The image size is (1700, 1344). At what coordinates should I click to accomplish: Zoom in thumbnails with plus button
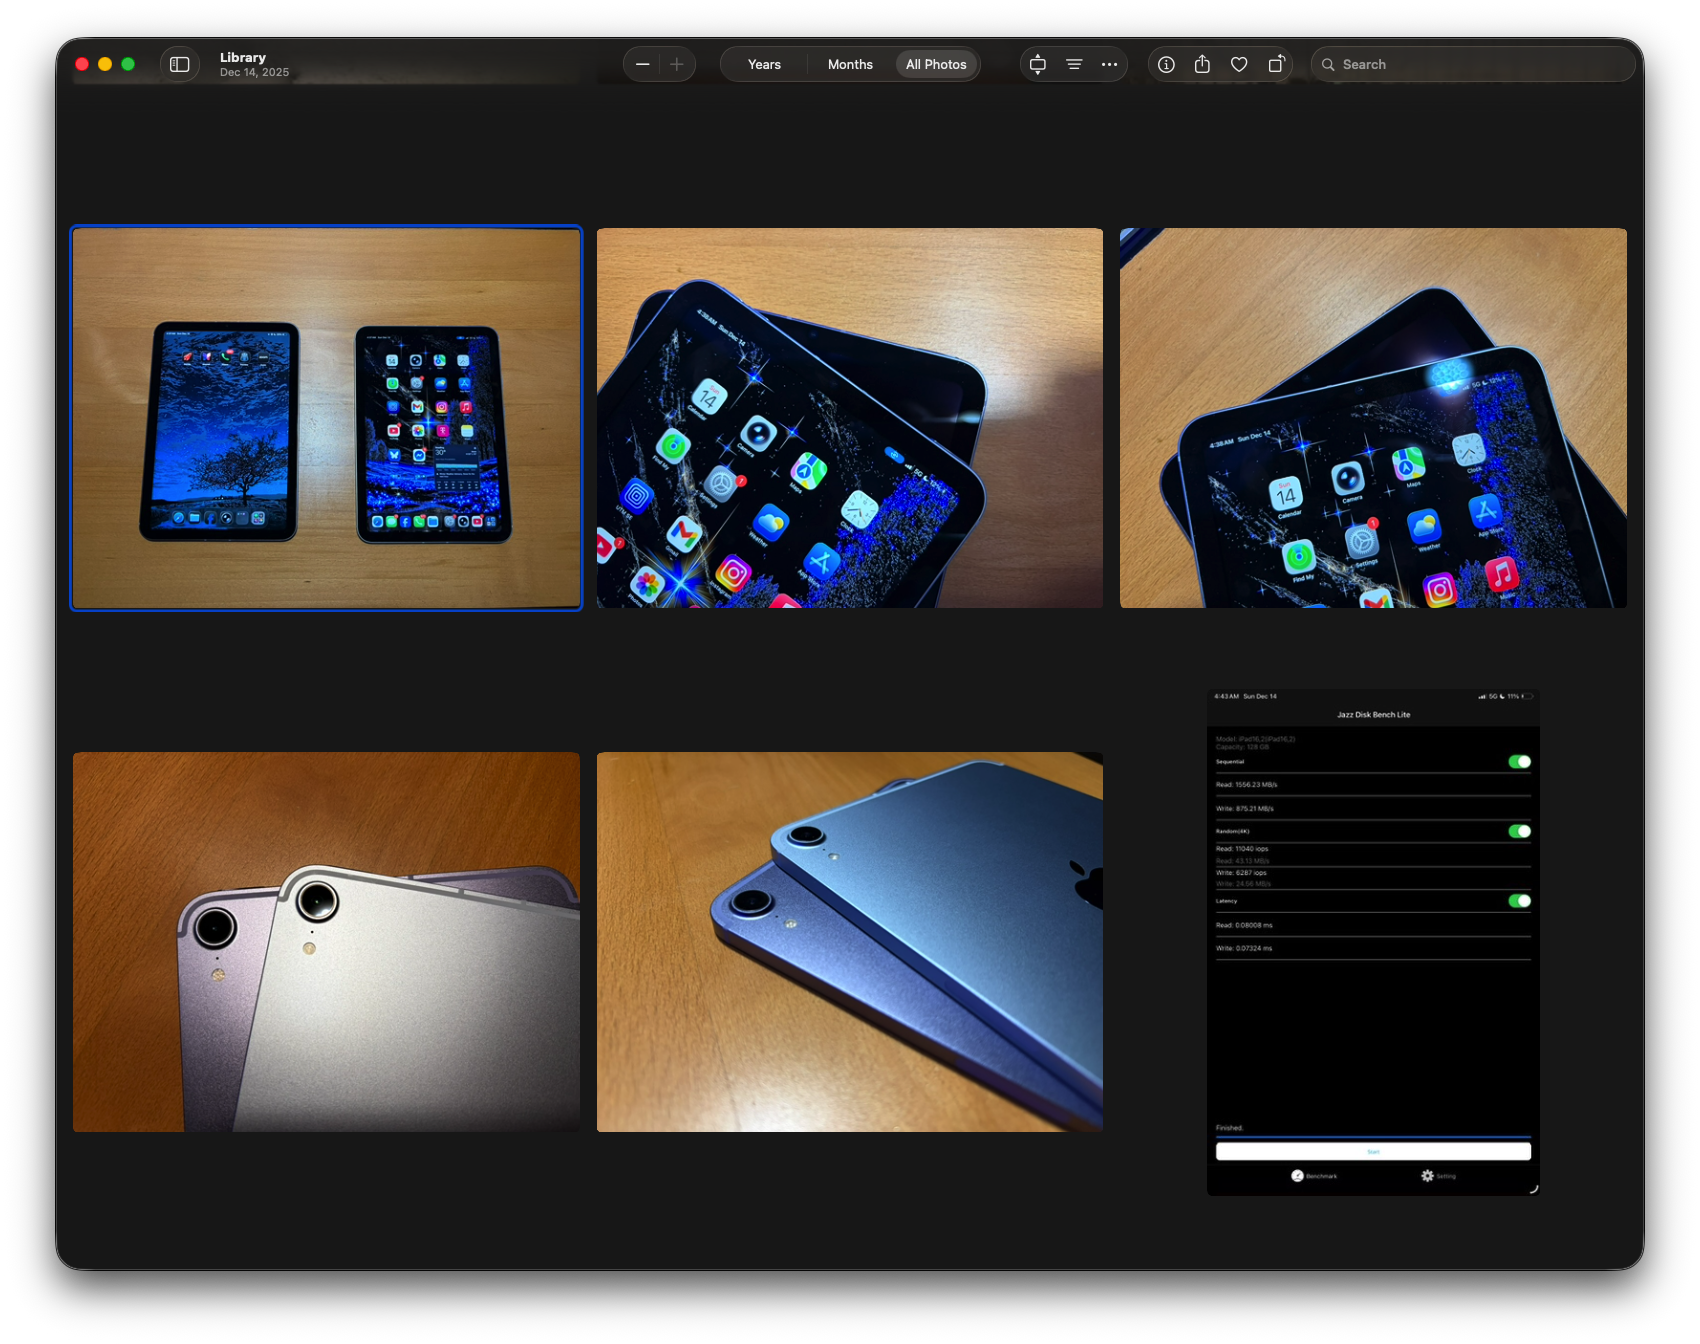click(x=677, y=64)
